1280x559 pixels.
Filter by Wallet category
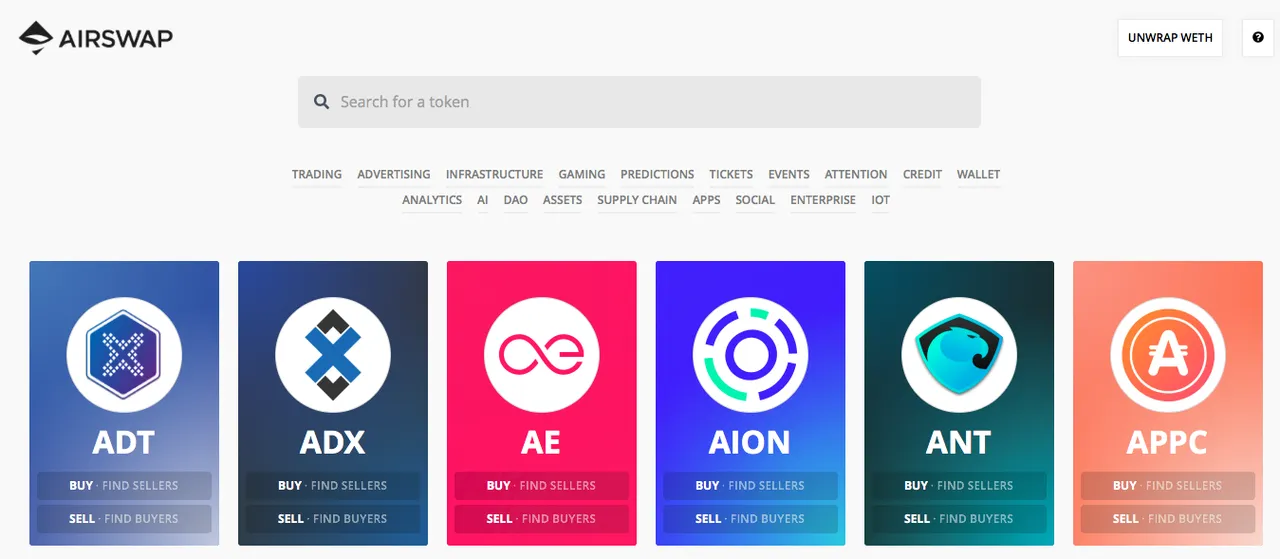pos(978,174)
